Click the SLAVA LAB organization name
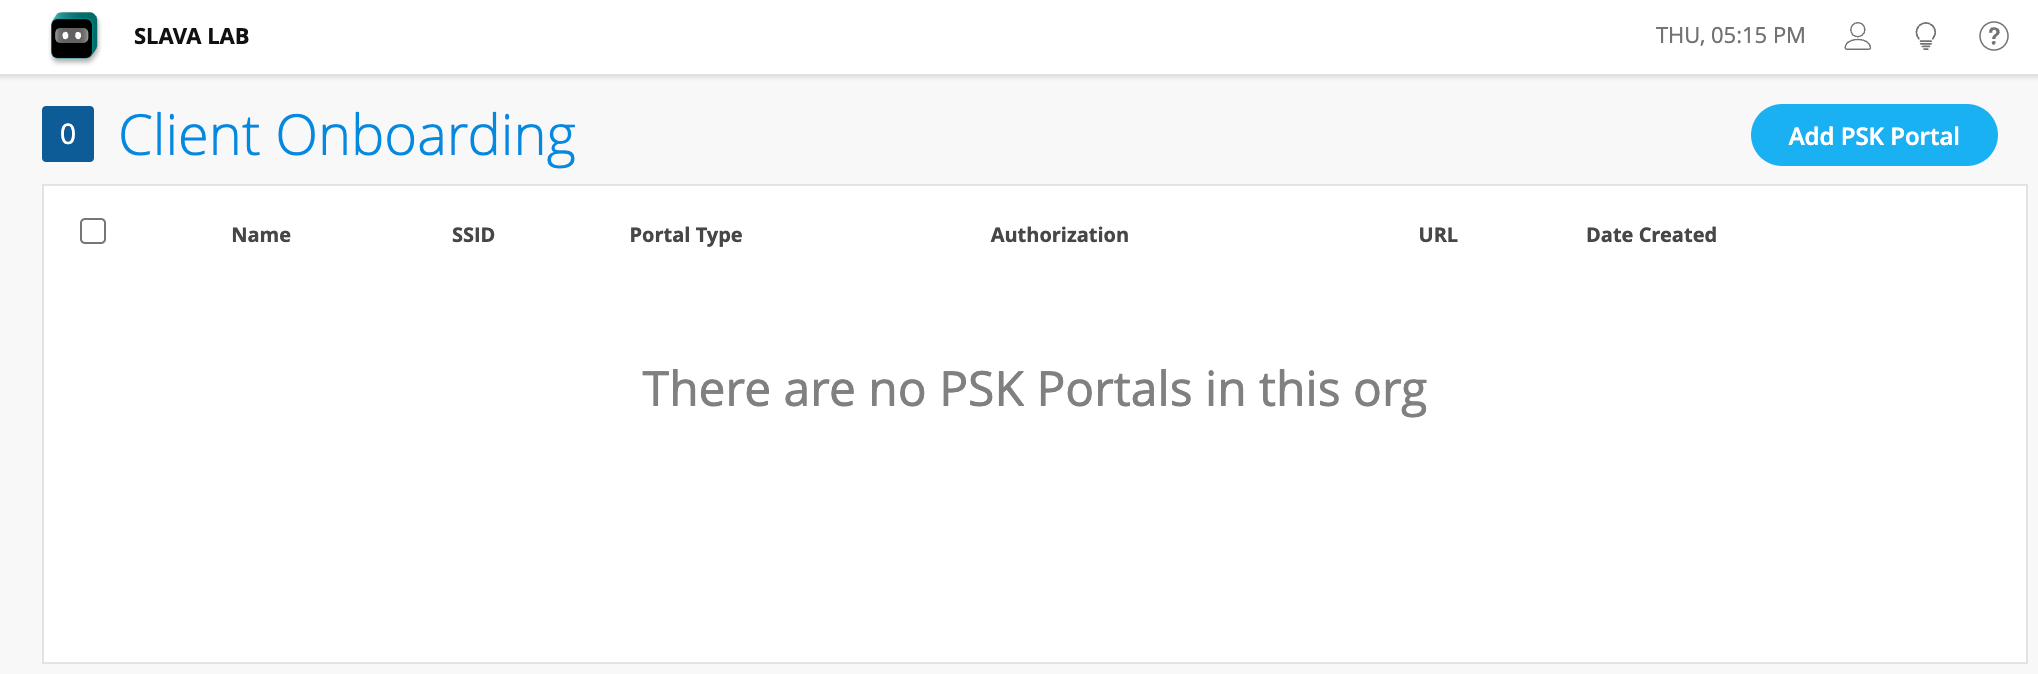Image resolution: width=2038 pixels, height=674 pixels. pyautogui.click(x=191, y=36)
